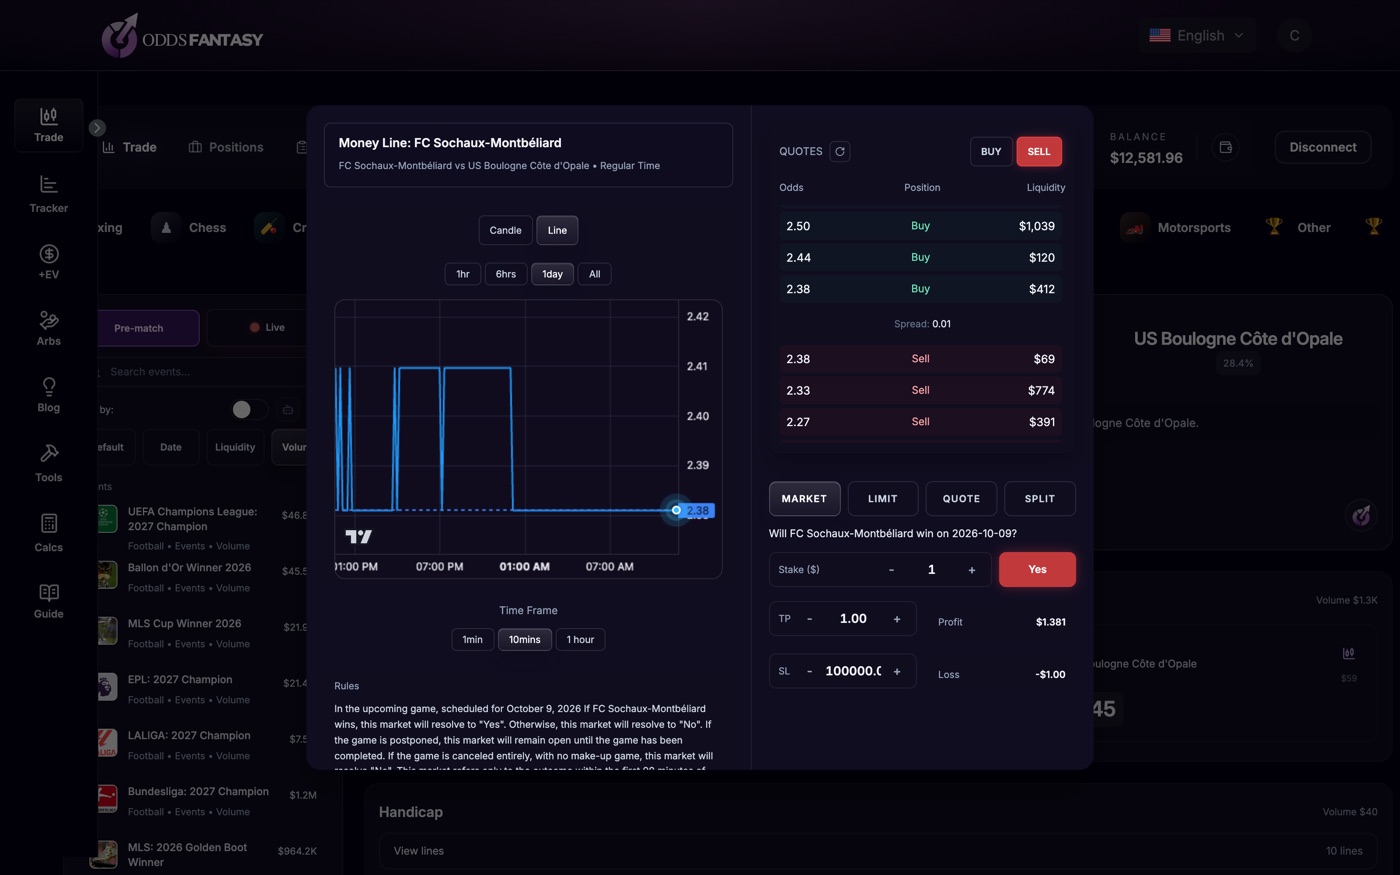
Task: Switch chart range to All
Action: 595,274
